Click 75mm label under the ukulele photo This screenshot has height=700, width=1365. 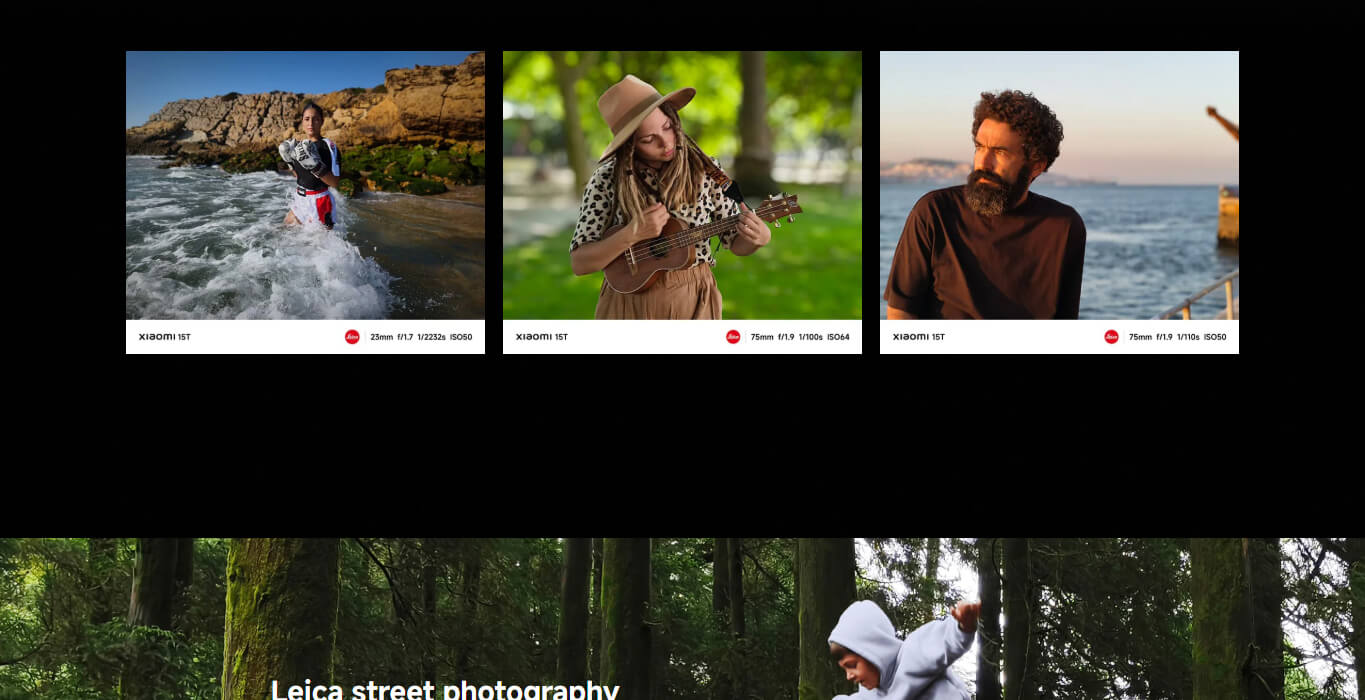(762, 337)
